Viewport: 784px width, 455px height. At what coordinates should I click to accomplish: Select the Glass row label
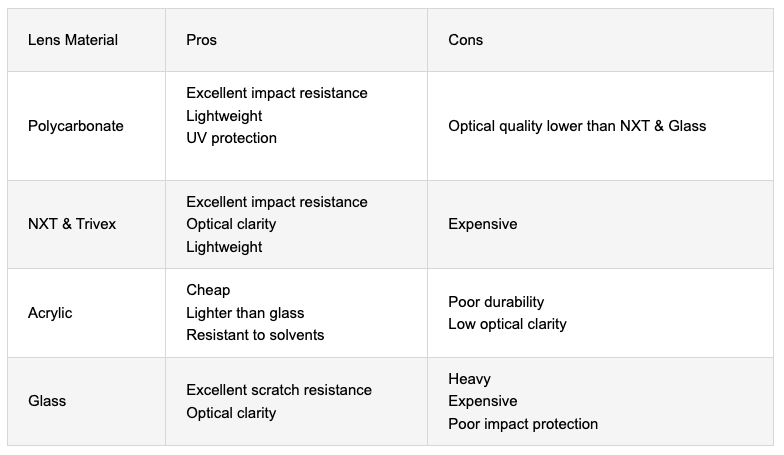pos(47,401)
